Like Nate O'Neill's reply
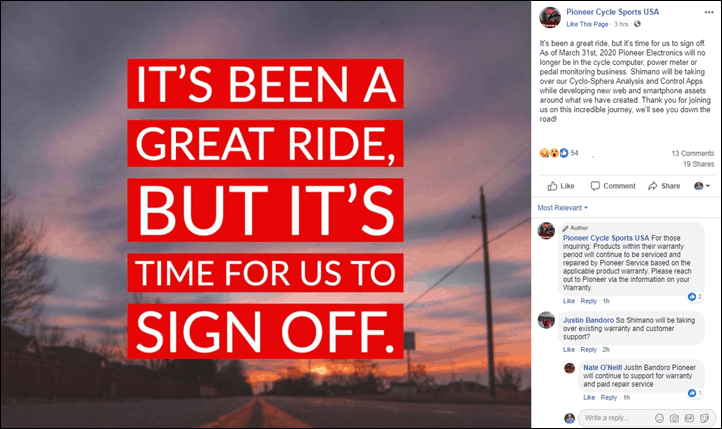Image resolution: width=722 pixels, height=429 pixels. 589,397
